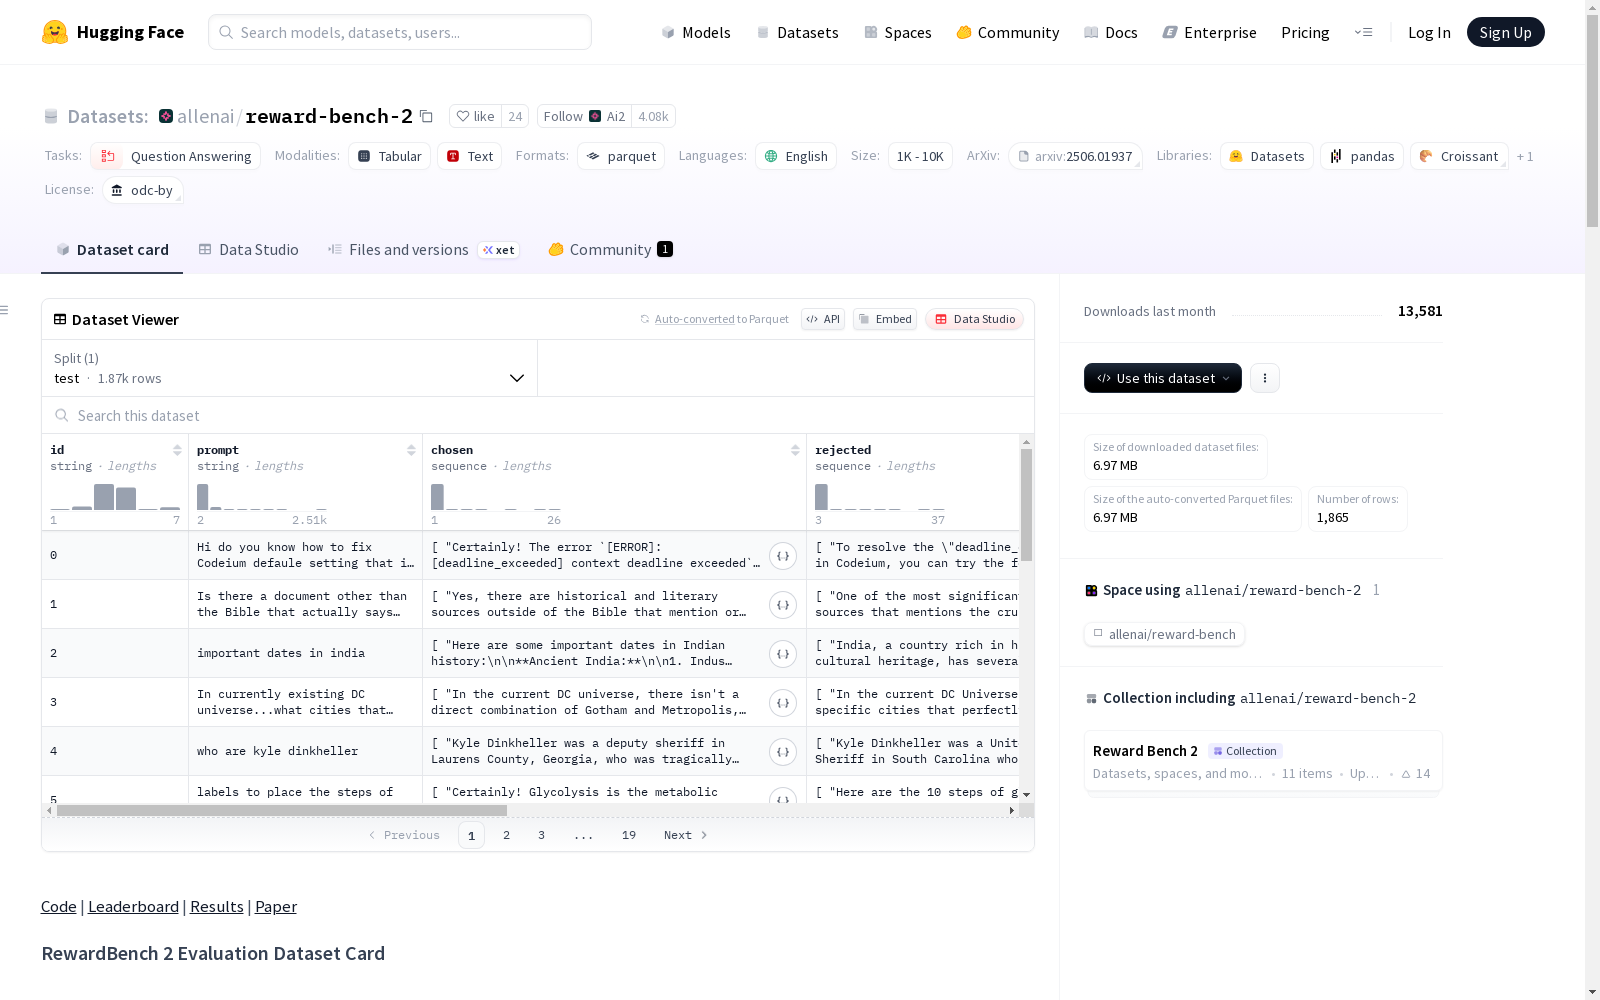Screen dimensions: 1600x1000
Task: Open Community in the top navigation
Action: [1008, 32]
